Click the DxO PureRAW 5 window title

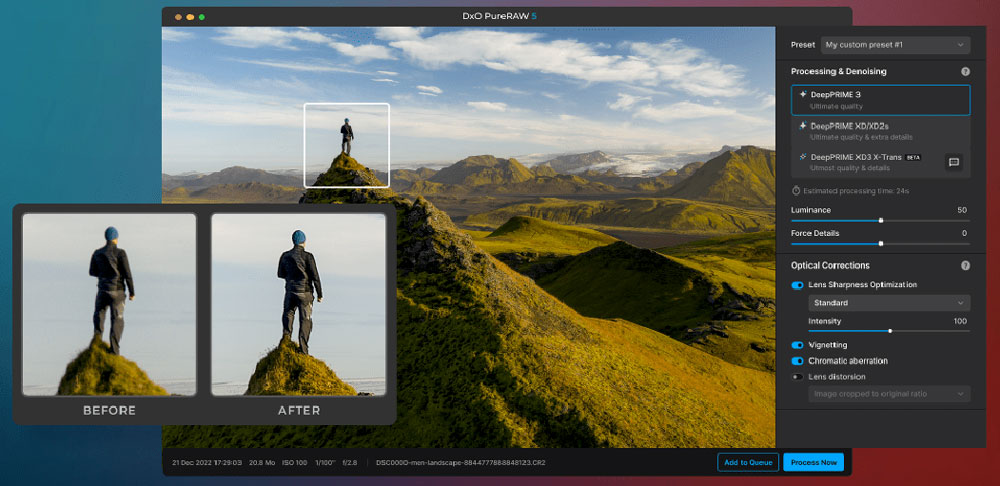tap(499, 16)
